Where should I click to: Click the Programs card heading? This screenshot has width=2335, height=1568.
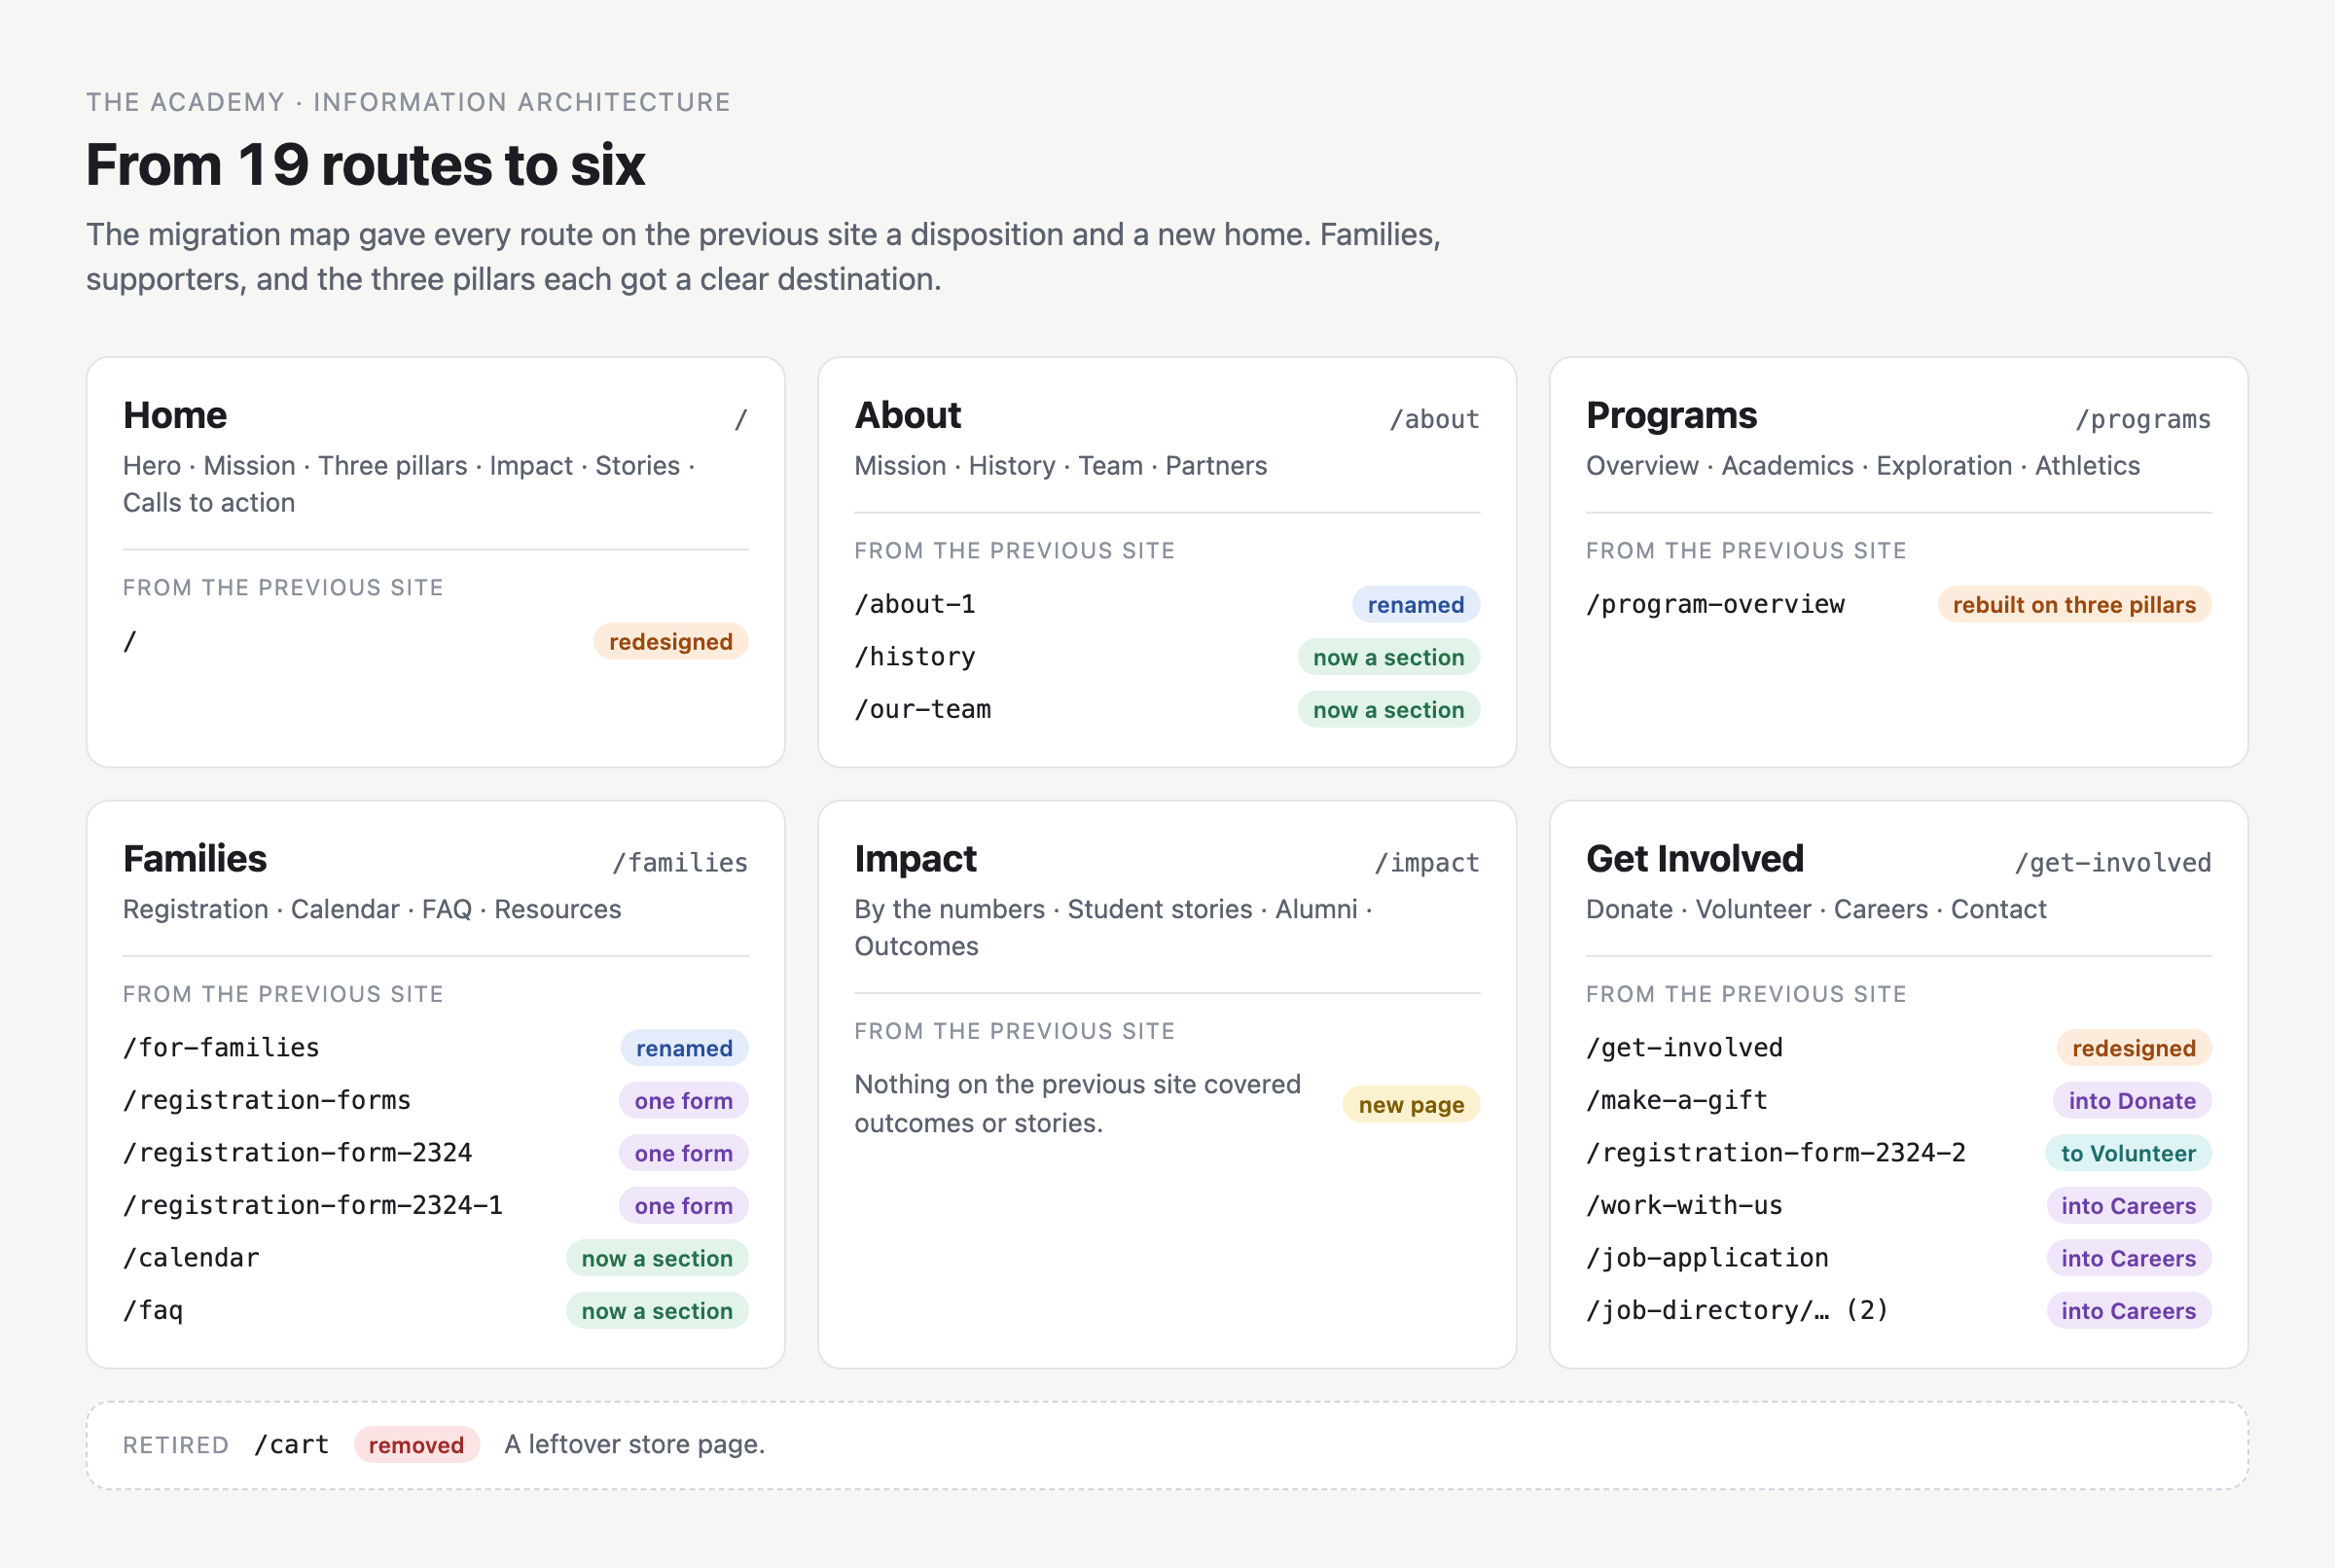click(1671, 415)
